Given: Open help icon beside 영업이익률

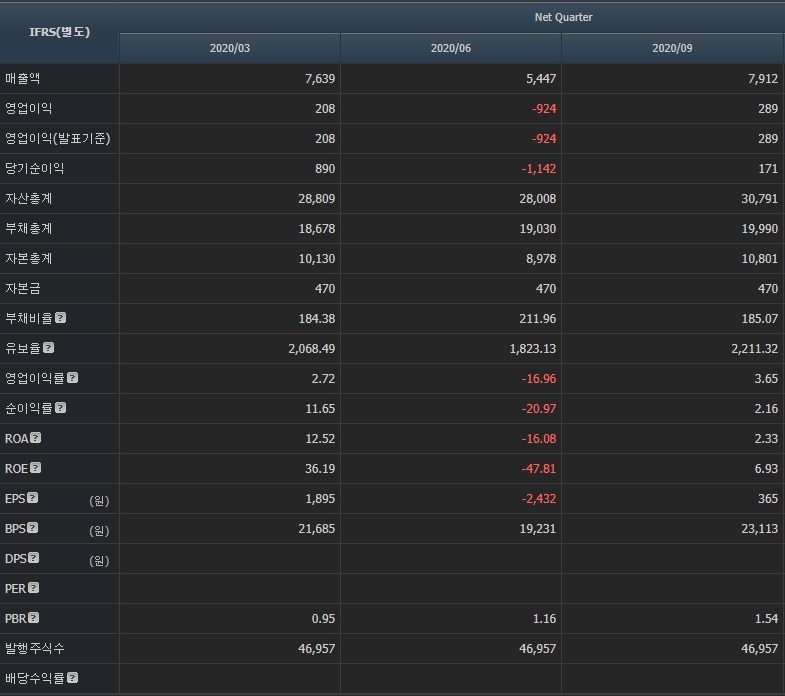Looking at the screenshot, I should click(x=73, y=378).
